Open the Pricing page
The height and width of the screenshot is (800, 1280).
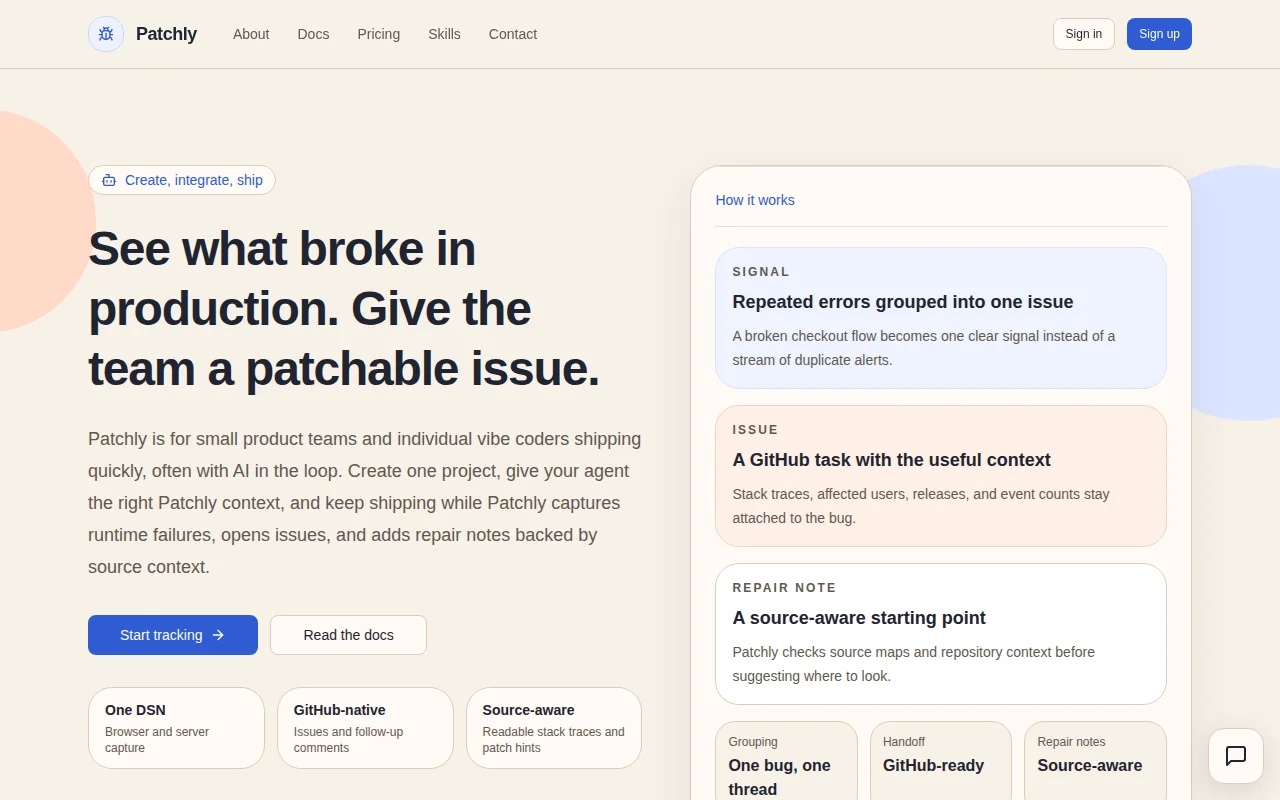pos(379,34)
